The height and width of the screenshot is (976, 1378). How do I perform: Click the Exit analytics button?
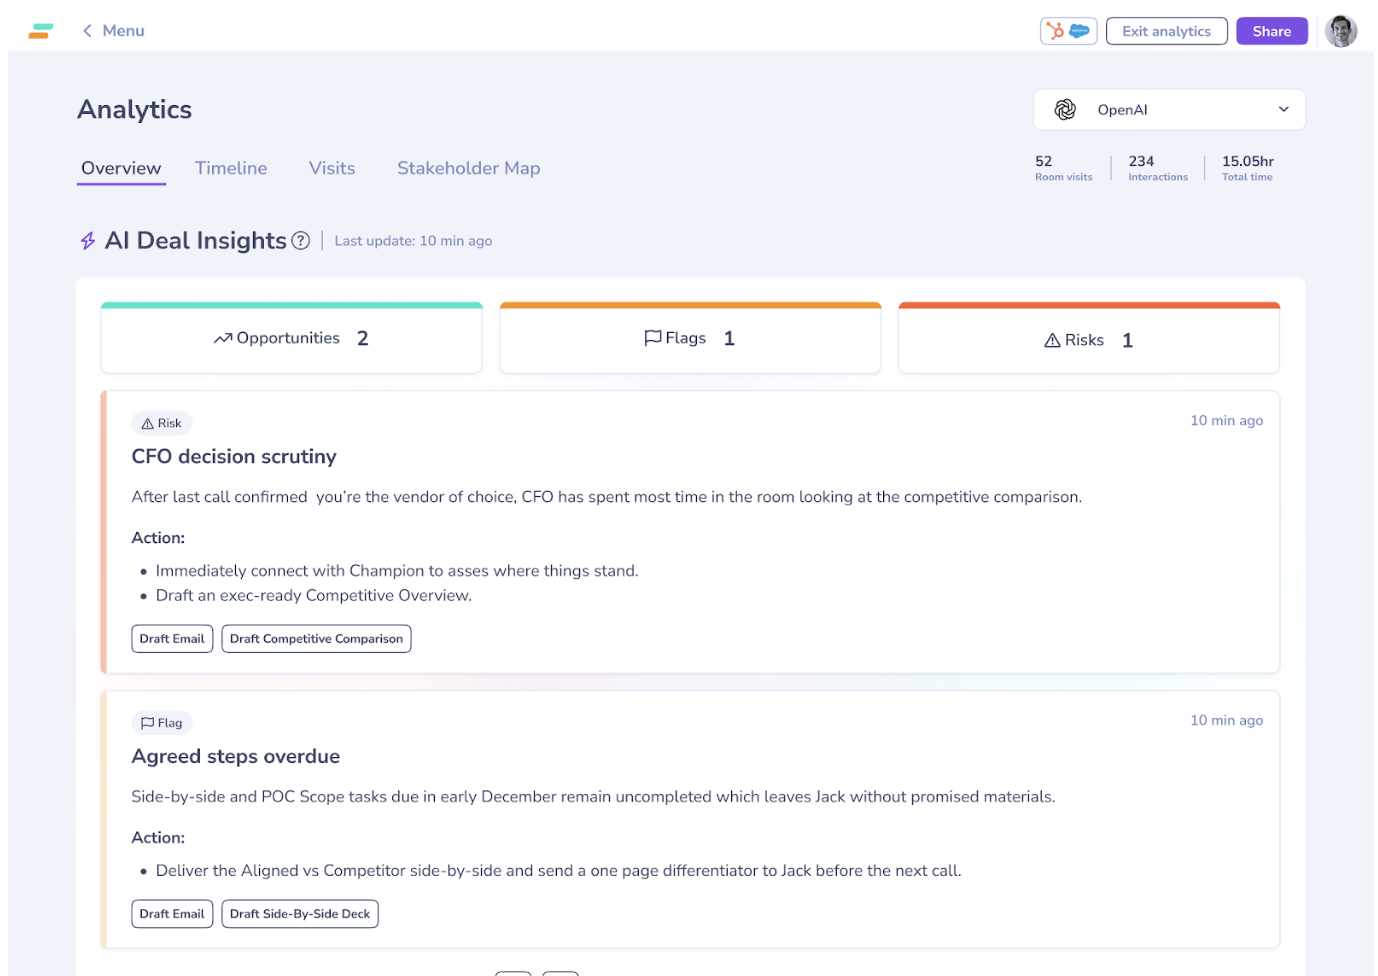(x=1166, y=31)
